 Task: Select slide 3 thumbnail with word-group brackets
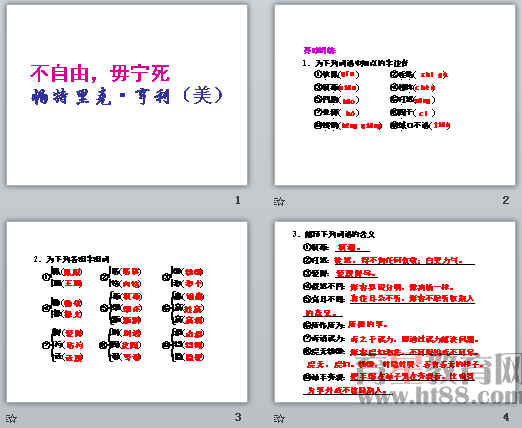point(127,312)
